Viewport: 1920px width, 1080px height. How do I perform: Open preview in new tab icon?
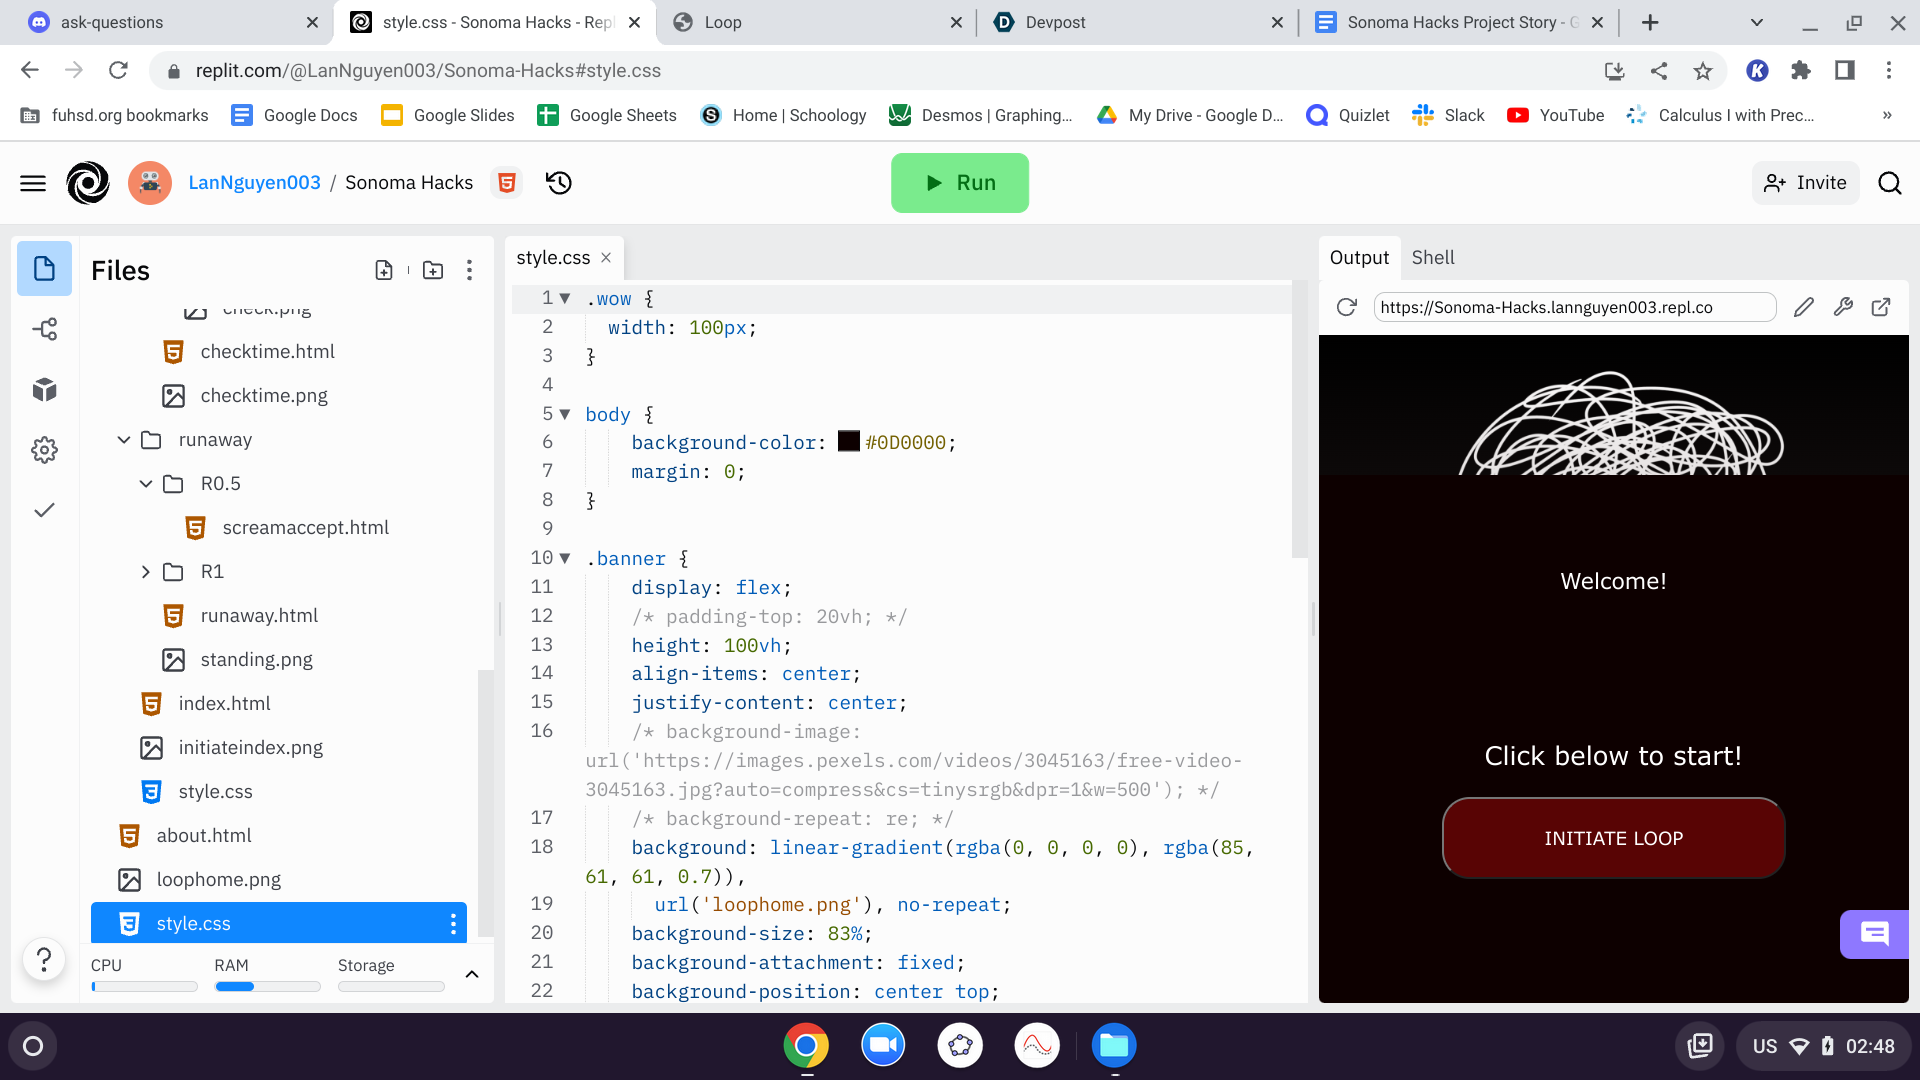pos(1881,307)
